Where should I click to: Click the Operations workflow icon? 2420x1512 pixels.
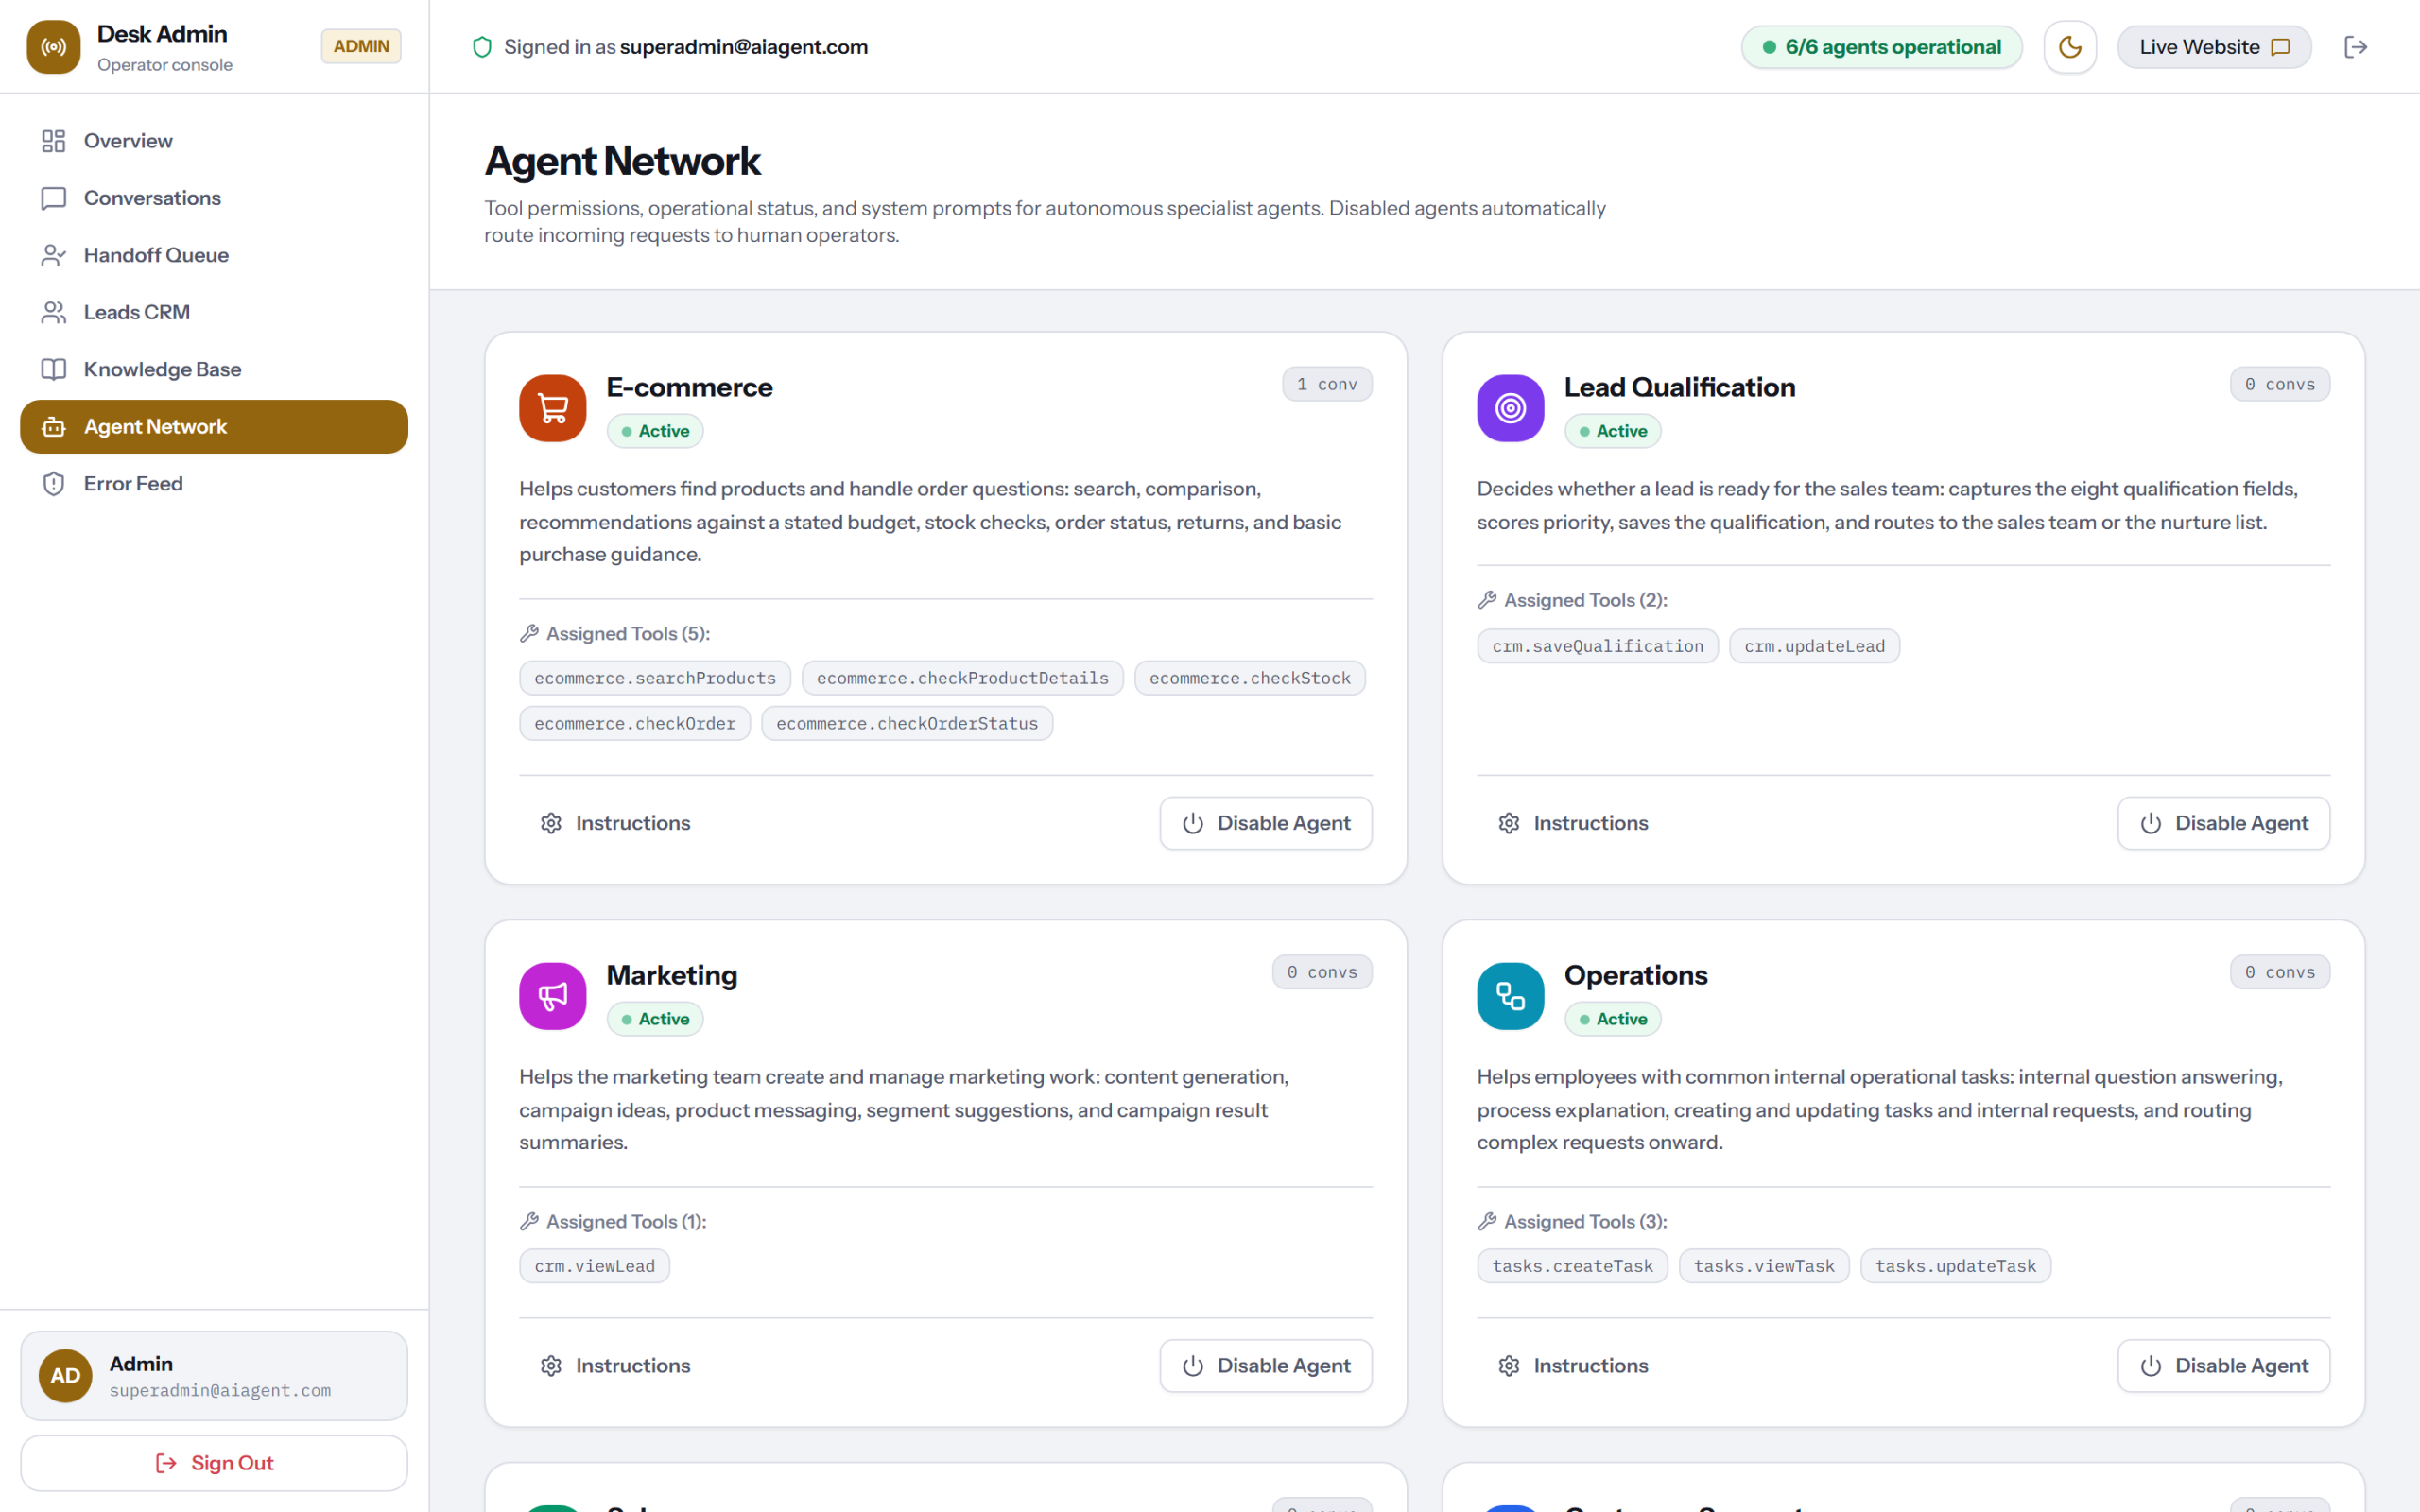1510,996
